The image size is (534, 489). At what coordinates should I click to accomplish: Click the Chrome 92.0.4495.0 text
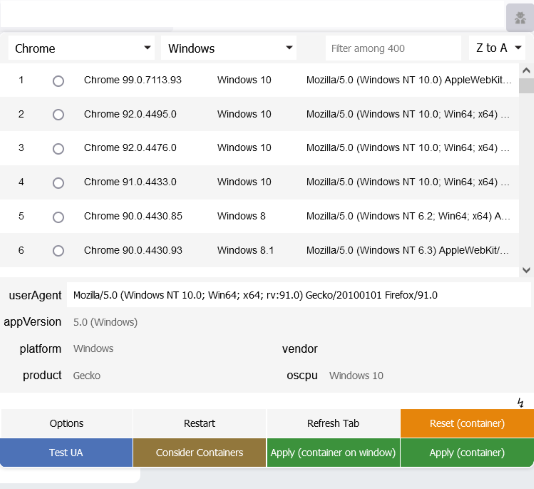click(130, 114)
